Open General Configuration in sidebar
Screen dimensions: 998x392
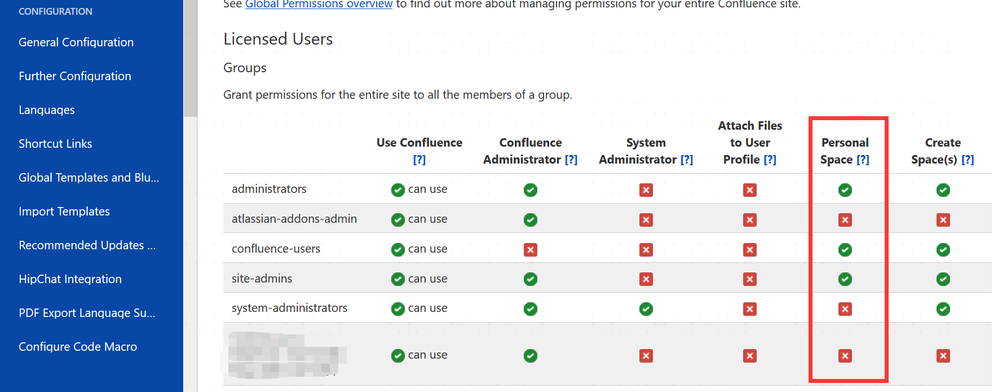[76, 43]
